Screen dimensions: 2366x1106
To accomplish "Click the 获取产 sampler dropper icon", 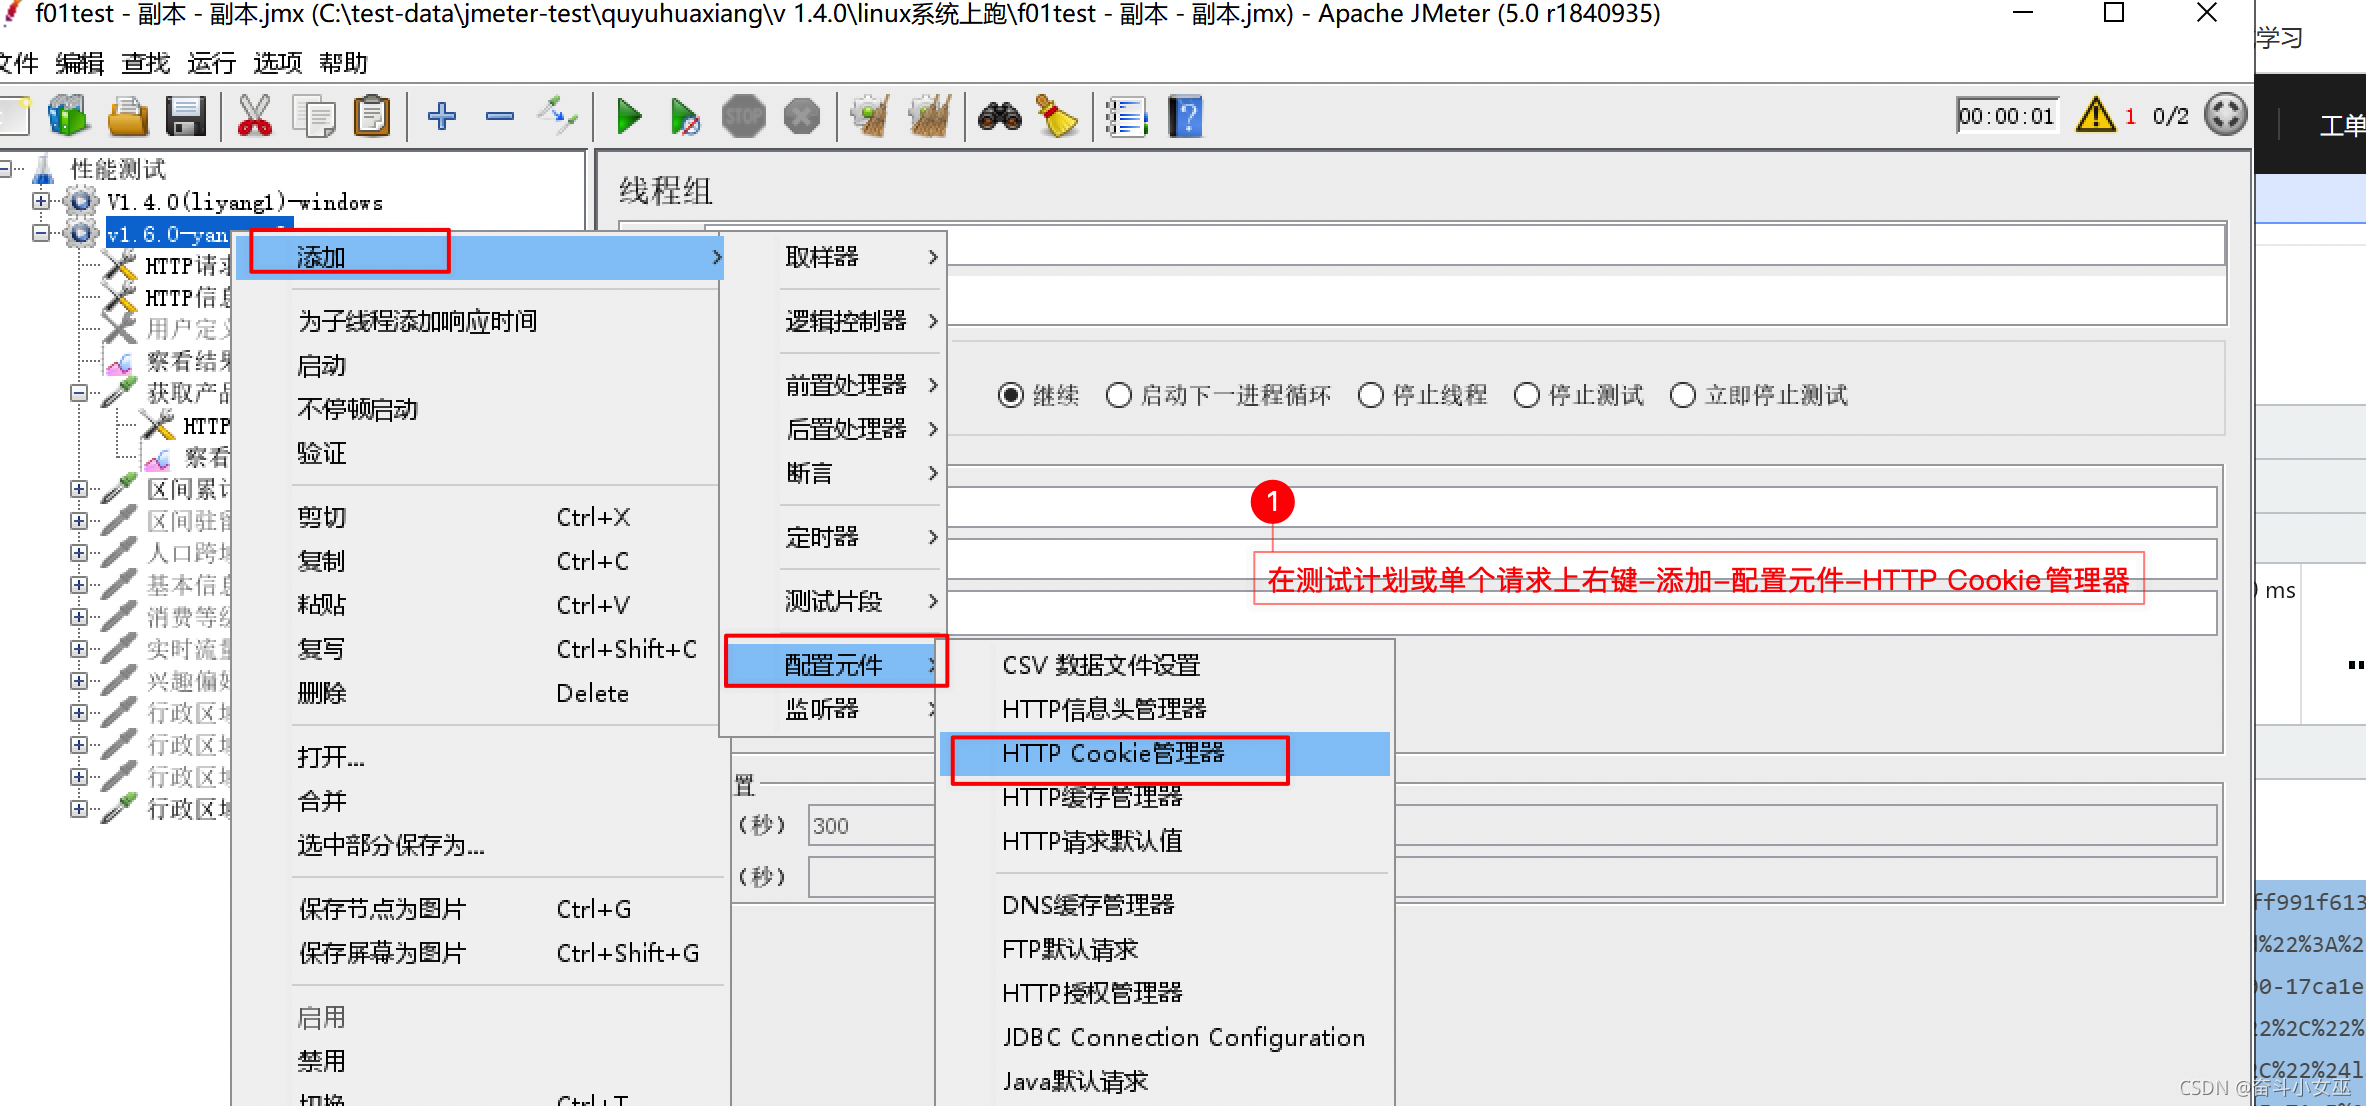I will [x=119, y=392].
